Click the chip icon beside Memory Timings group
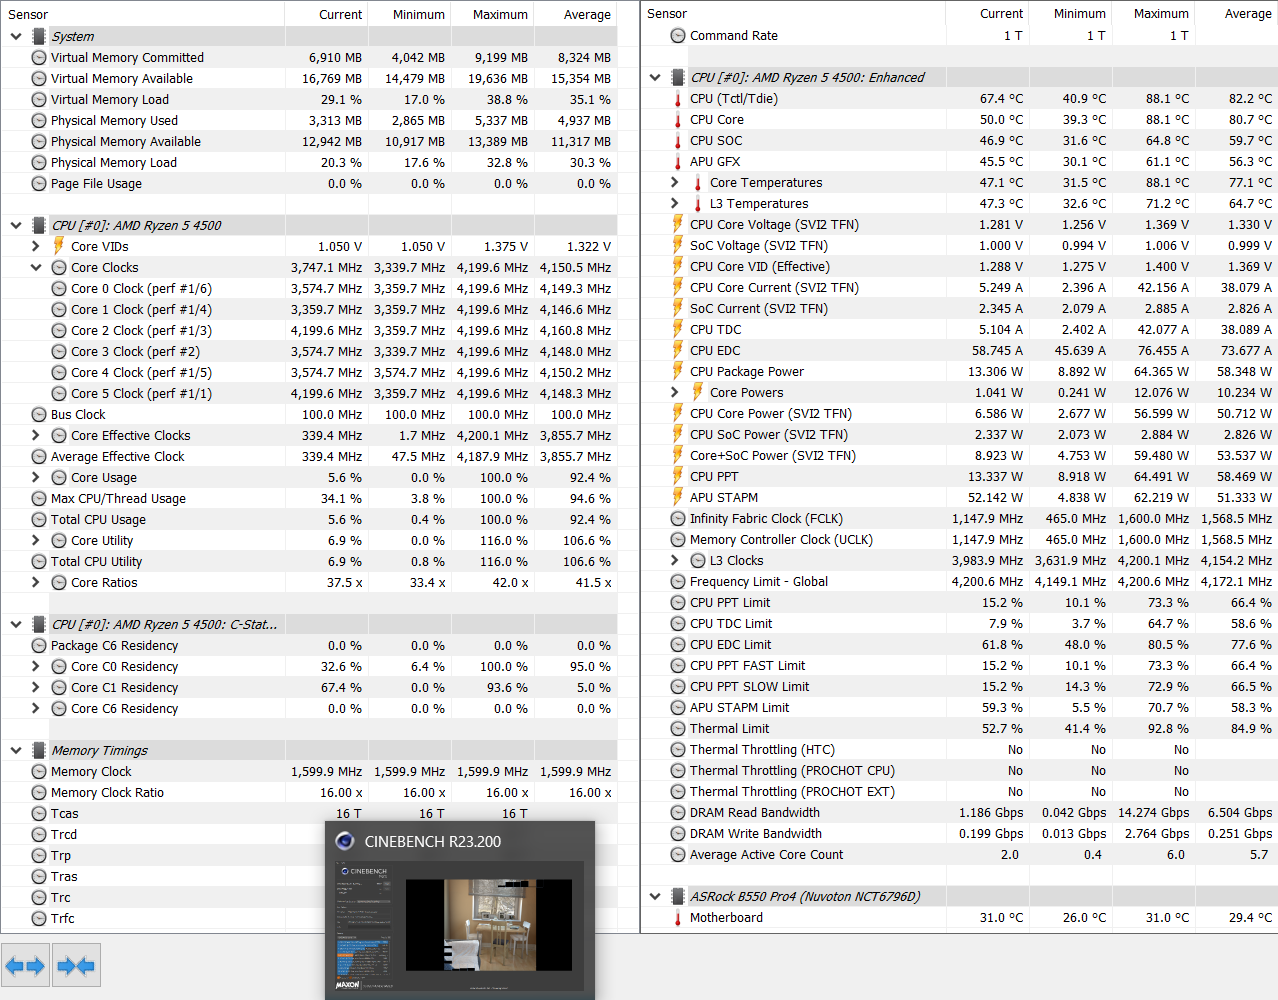The image size is (1278, 1000). point(39,750)
